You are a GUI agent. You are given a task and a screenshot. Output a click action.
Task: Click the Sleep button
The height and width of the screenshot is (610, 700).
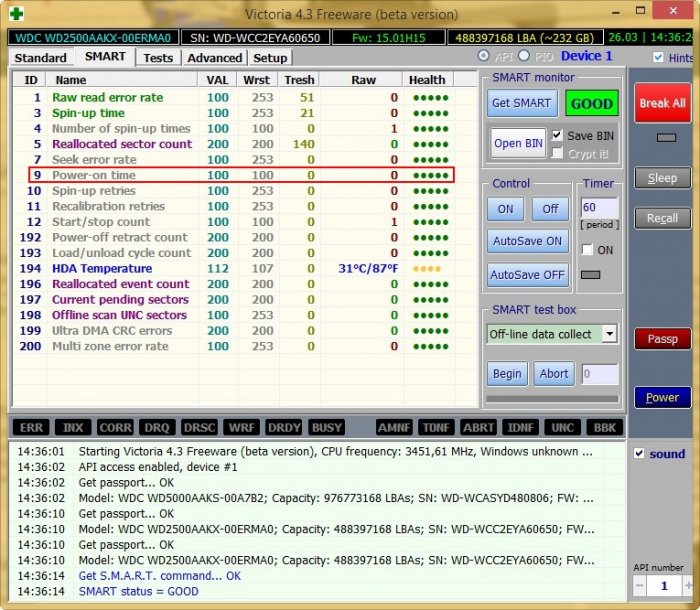pos(662,178)
